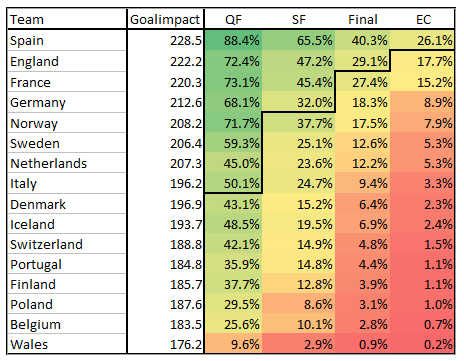The height and width of the screenshot is (361, 464).
Task: Click the QF column header
Action: coord(233,19)
